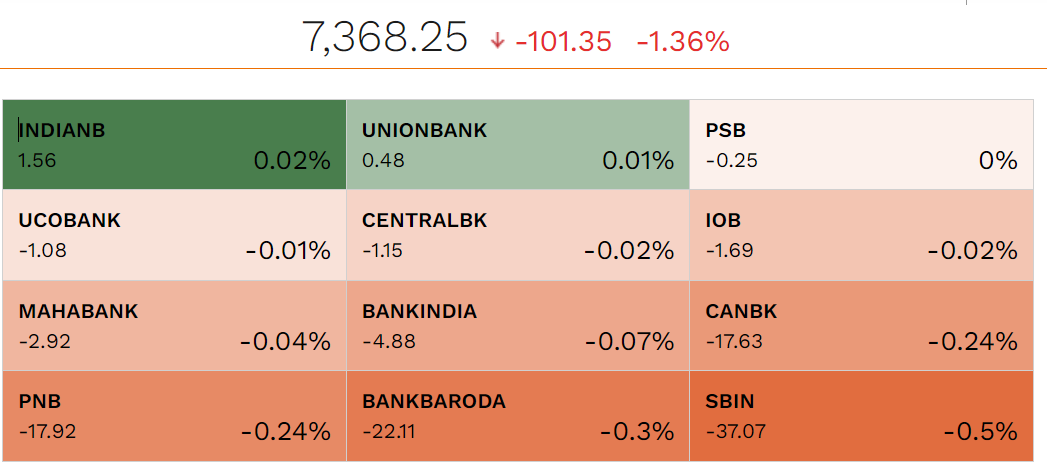The width and height of the screenshot is (1047, 465).
Task: Click the SBIN heatmap tile
Action: [861, 416]
